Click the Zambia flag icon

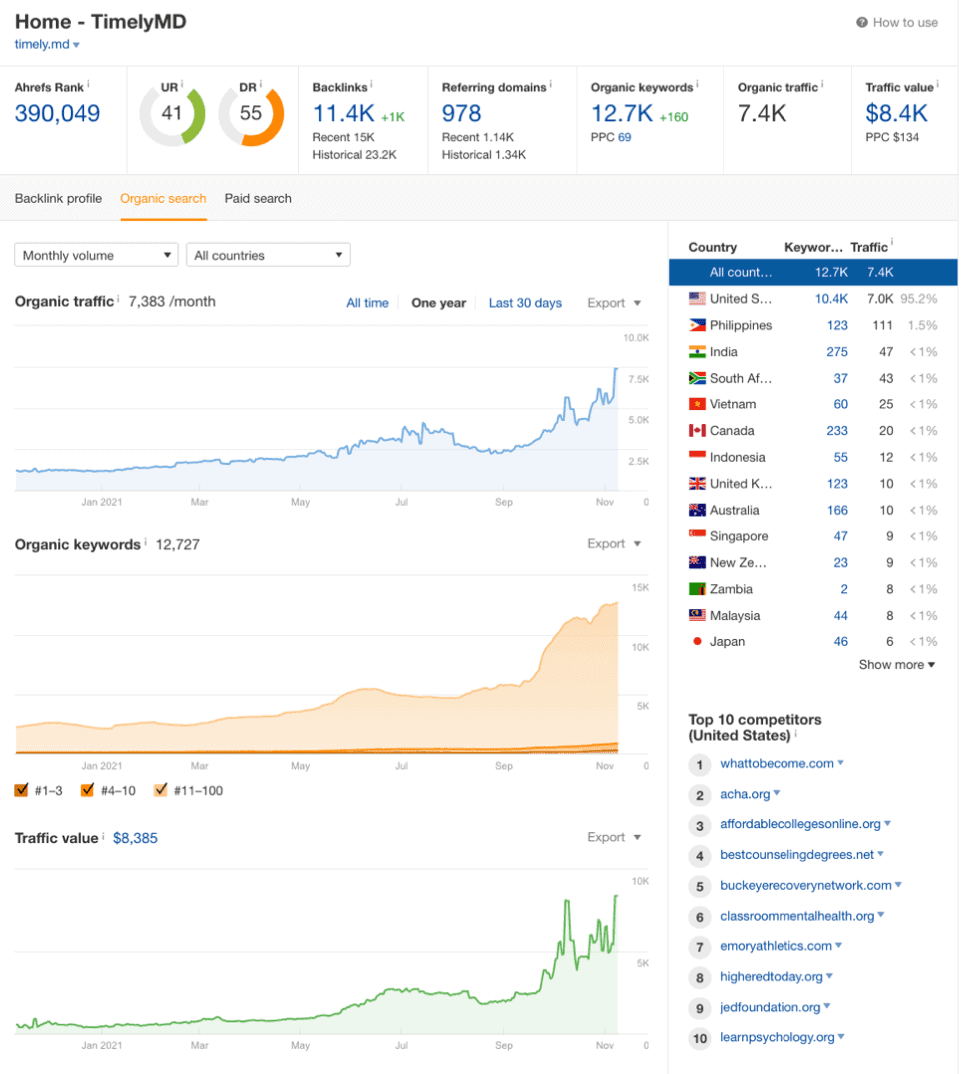click(x=697, y=589)
